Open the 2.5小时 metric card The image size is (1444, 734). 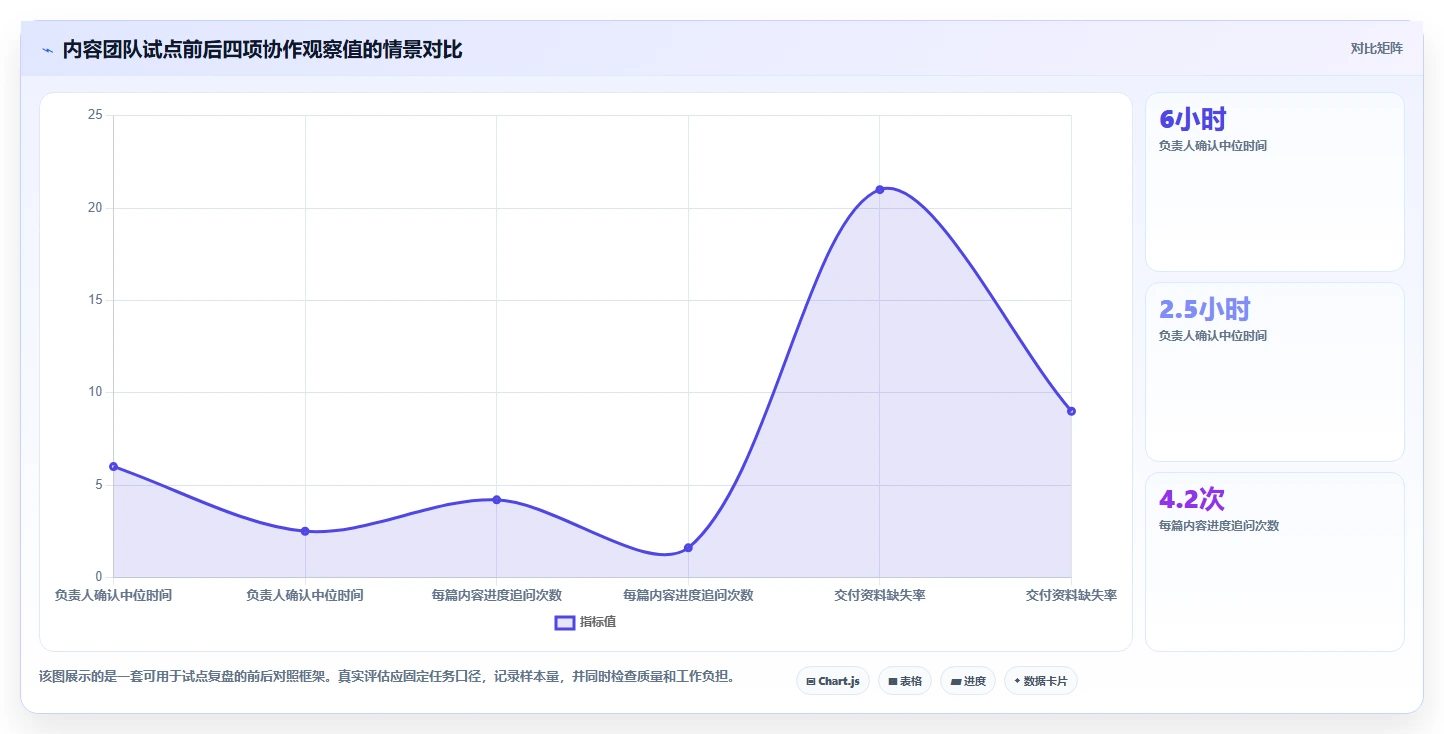pos(1275,372)
